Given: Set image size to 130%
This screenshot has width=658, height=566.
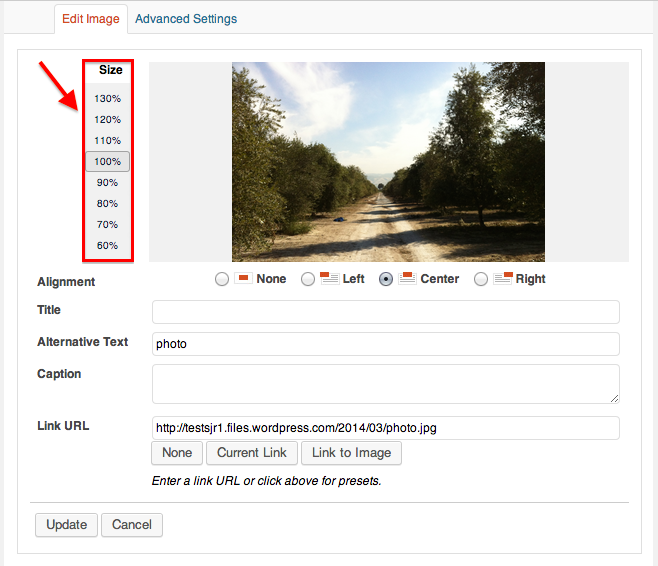Looking at the screenshot, I should coord(107,99).
